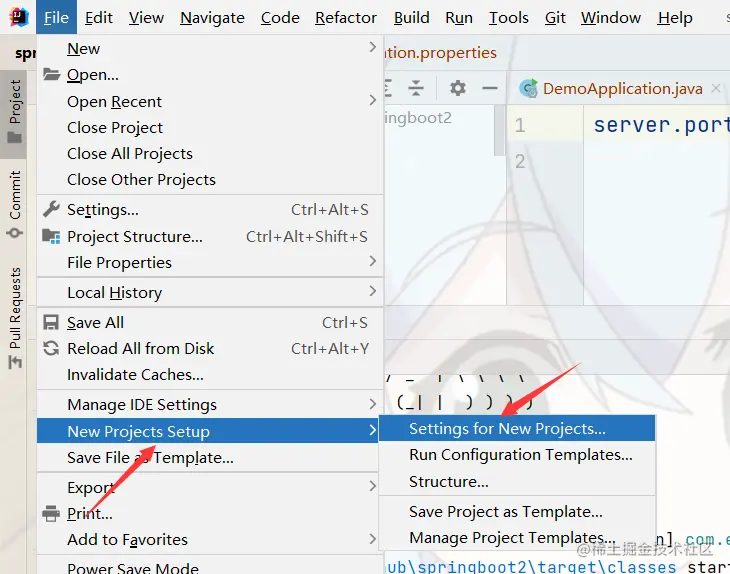The width and height of the screenshot is (730, 574).
Task: Select Save File as Template...
Action: 210,458
